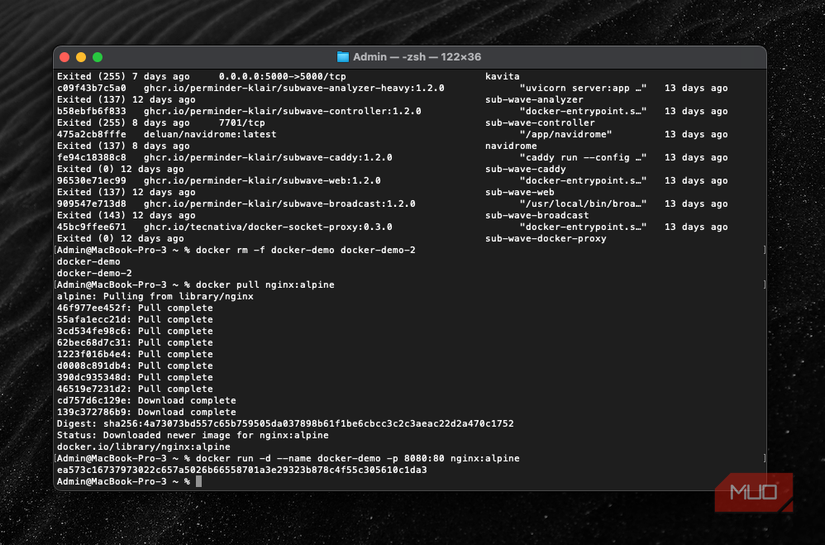
Task: Click layer '390dc935348d: Pull complete'
Action: coord(135,377)
